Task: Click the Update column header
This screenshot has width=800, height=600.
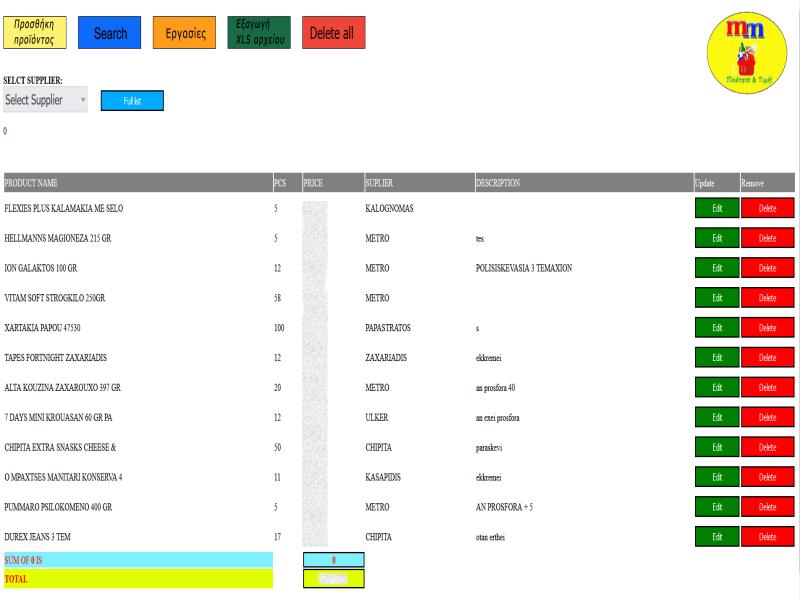Action: (x=717, y=183)
